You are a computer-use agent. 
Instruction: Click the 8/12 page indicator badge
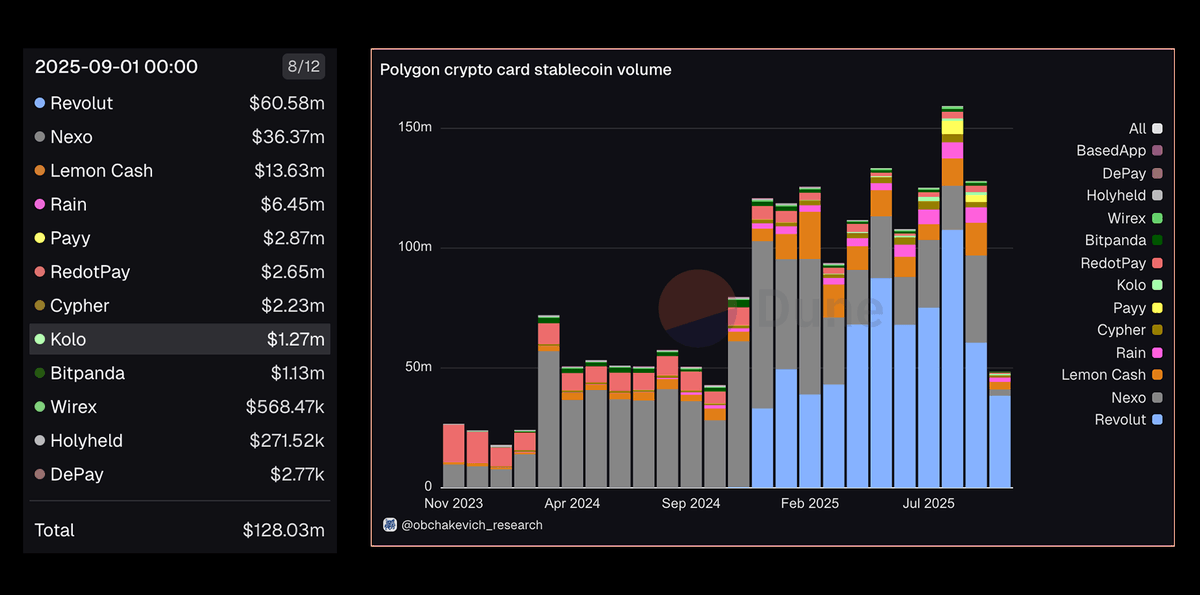(303, 66)
